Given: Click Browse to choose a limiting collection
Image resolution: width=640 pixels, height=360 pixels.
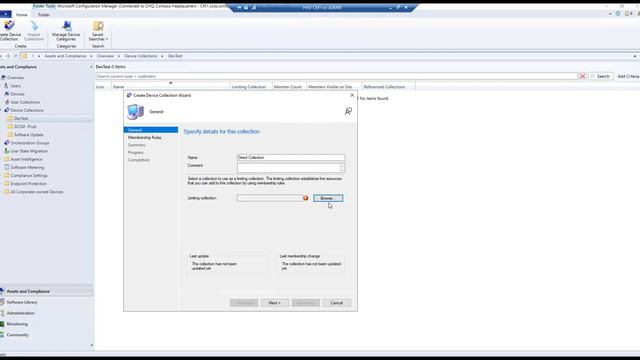Looking at the screenshot, I should click(328, 198).
